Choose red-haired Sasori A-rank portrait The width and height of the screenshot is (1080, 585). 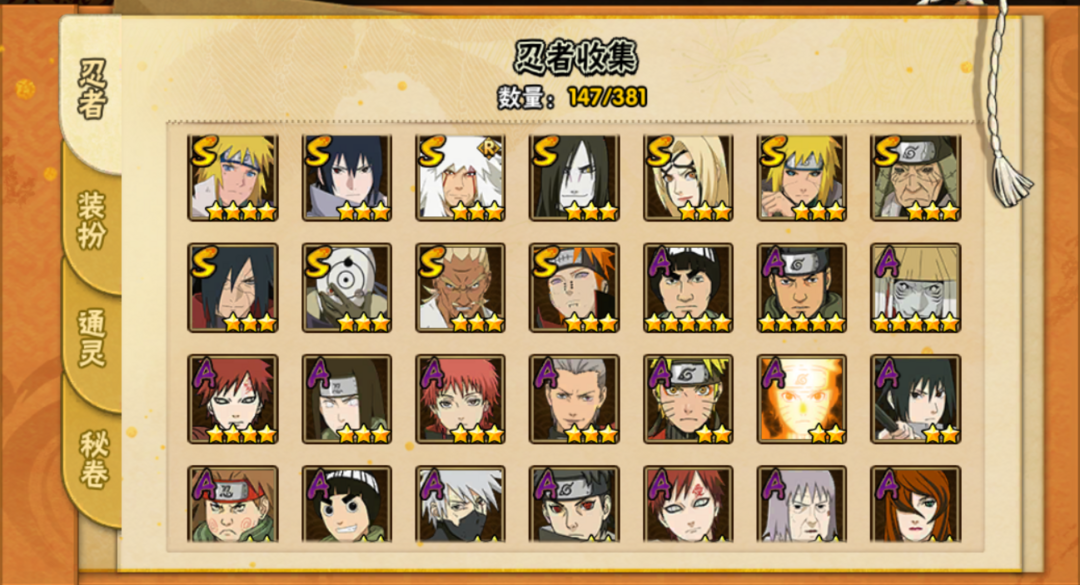(x=460, y=399)
